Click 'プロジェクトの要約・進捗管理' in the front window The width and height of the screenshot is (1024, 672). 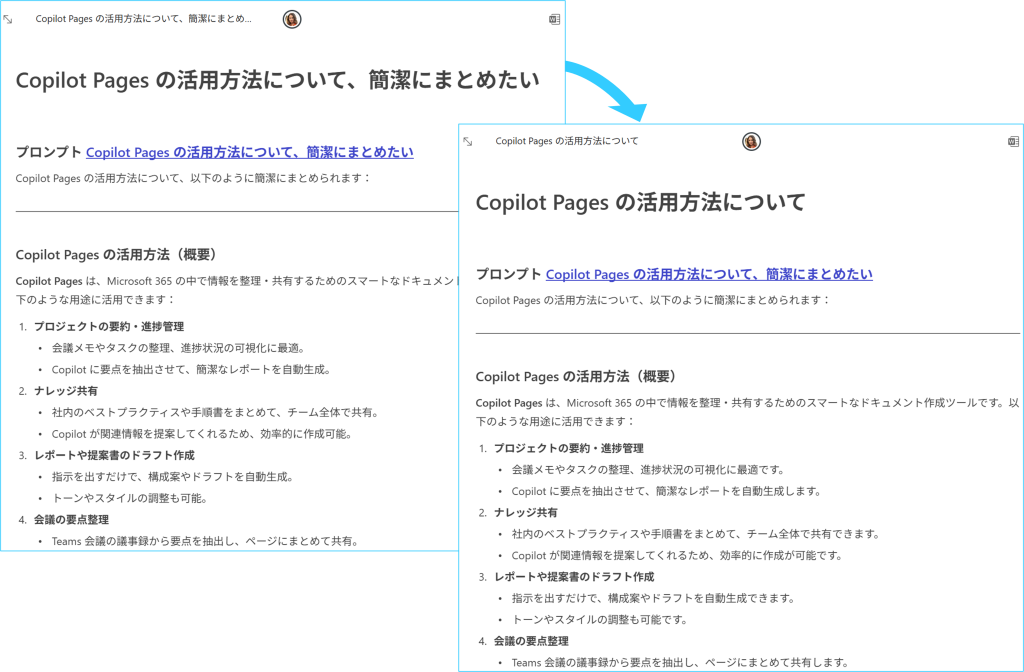click(x=569, y=449)
